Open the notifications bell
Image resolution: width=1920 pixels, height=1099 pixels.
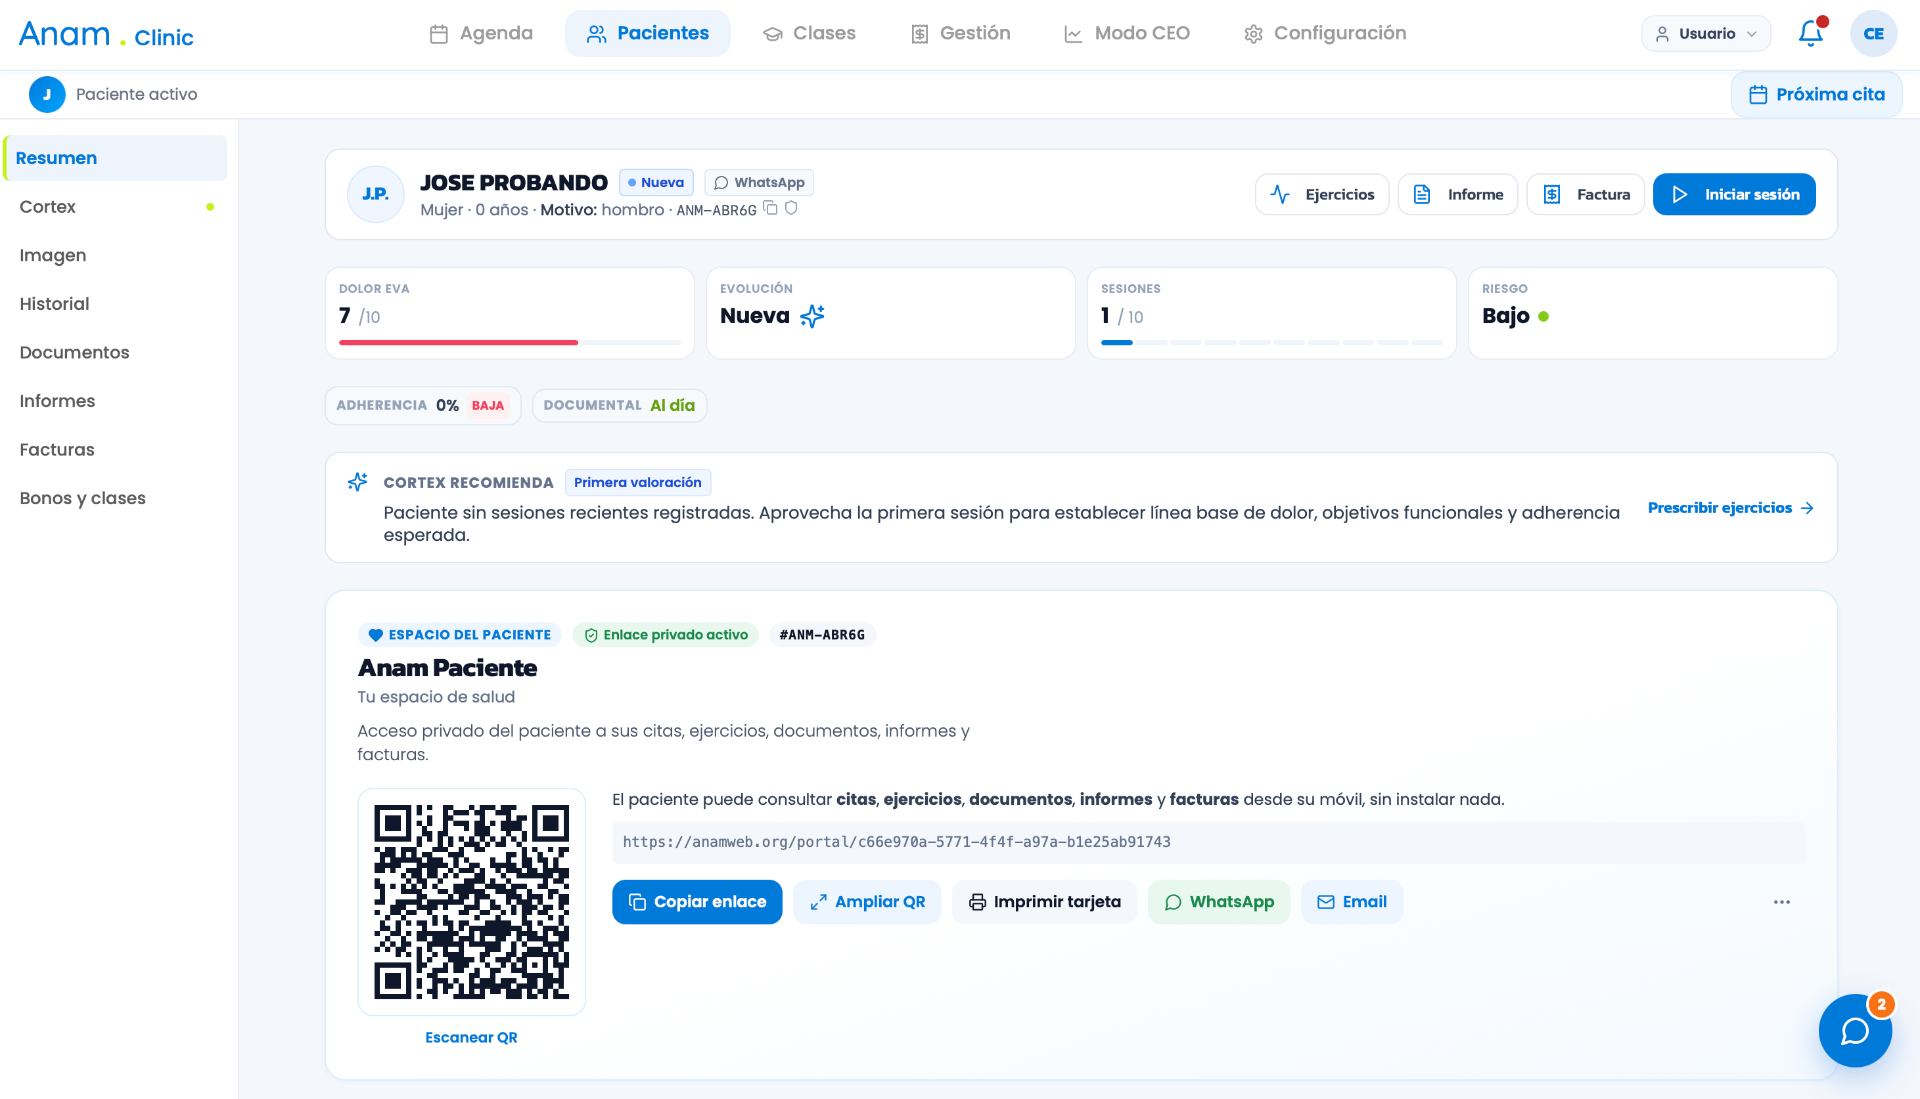click(1811, 33)
